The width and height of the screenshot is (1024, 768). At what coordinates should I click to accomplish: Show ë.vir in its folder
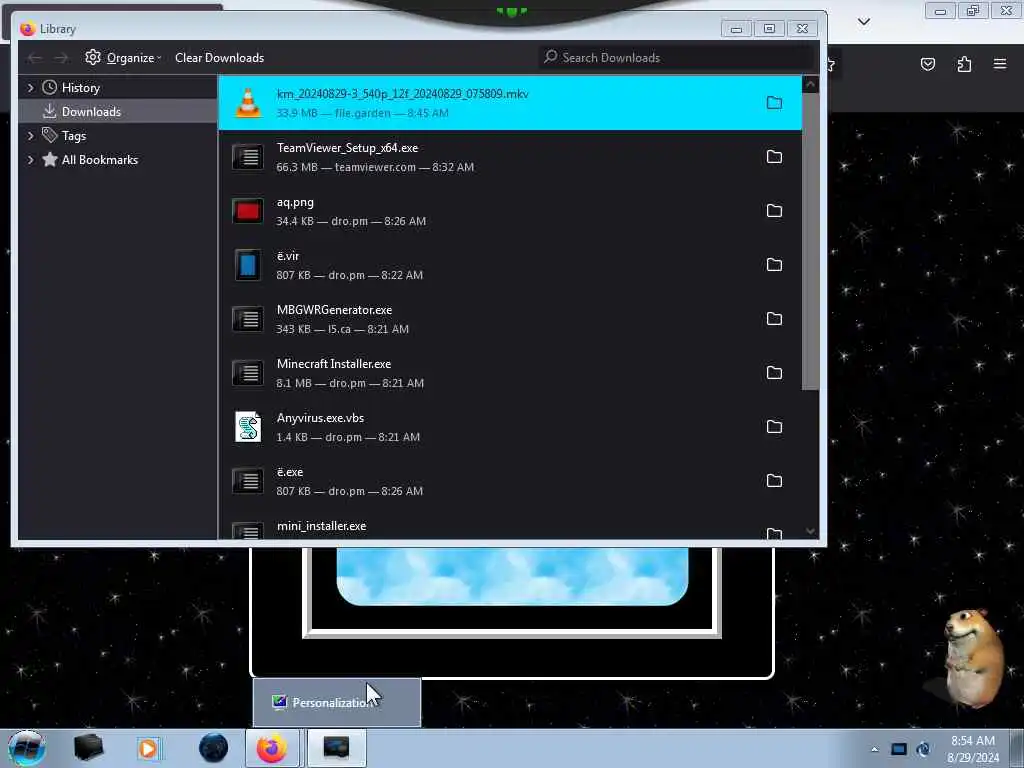(x=774, y=264)
